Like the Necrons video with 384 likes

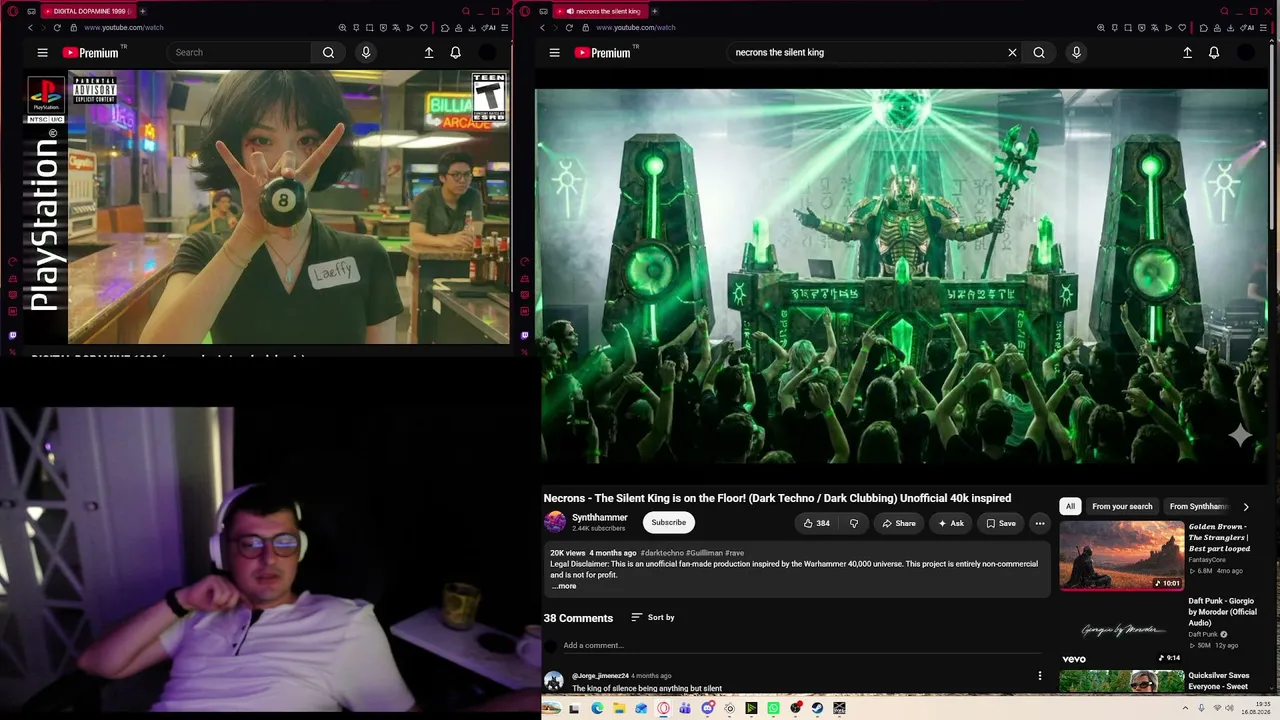coord(817,523)
